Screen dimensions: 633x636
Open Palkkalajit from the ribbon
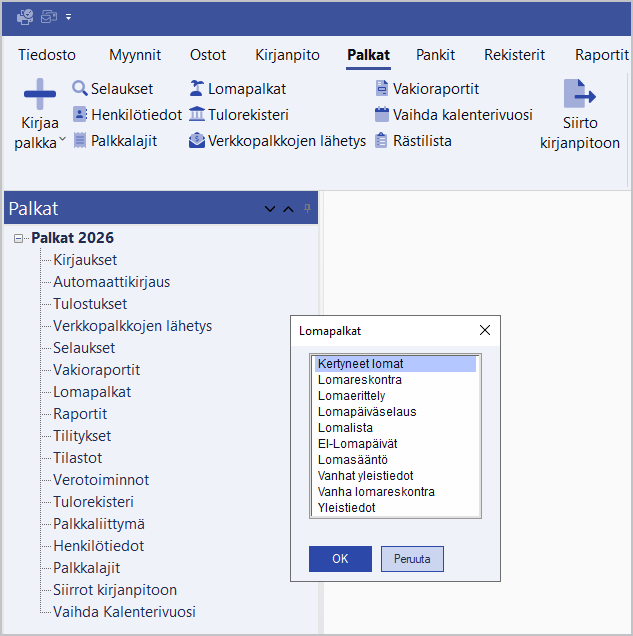(80, 141)
